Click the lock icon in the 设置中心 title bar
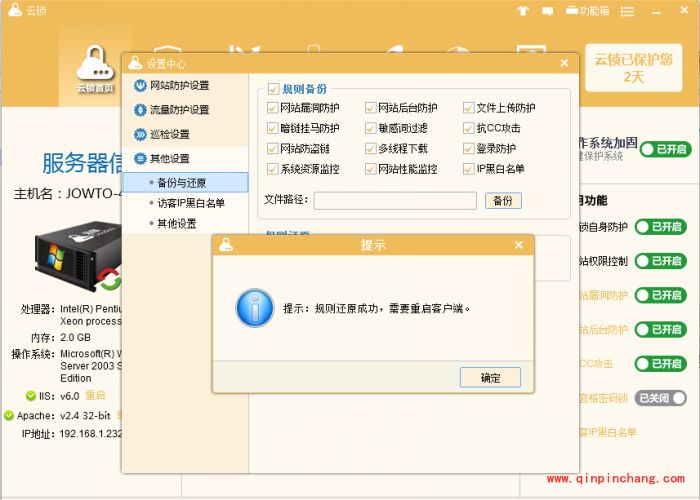Screen dimensions: 700x500 [135, 63]
